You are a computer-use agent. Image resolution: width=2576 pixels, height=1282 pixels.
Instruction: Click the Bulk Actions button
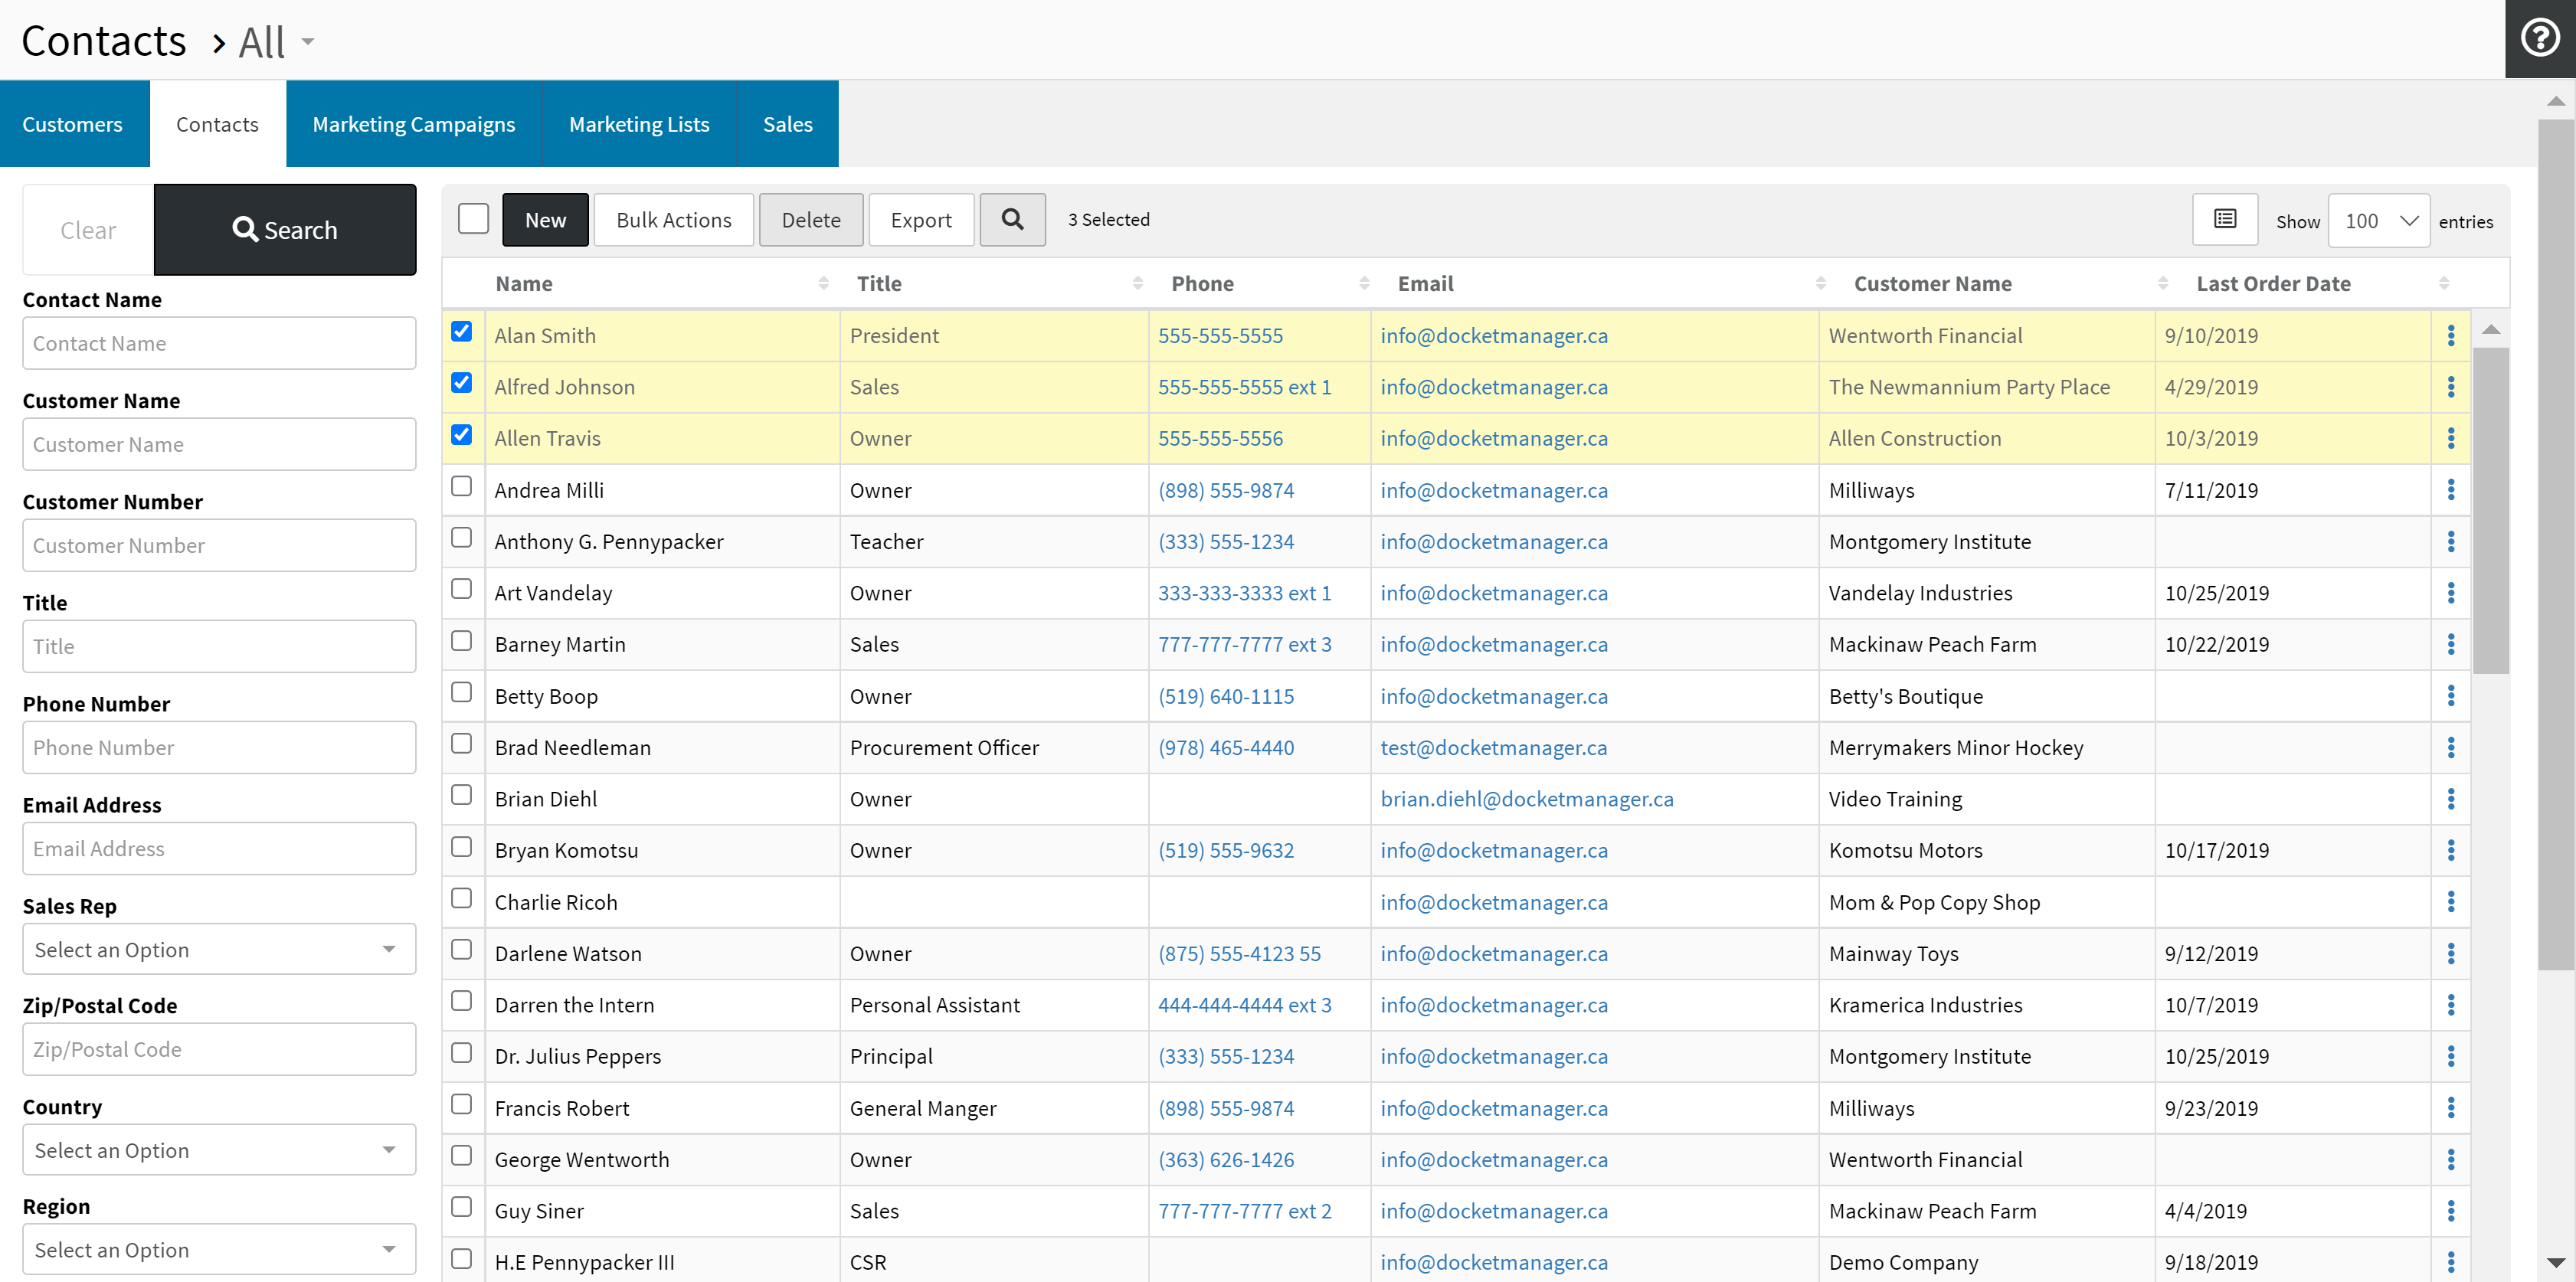click(x=673, y=220)
